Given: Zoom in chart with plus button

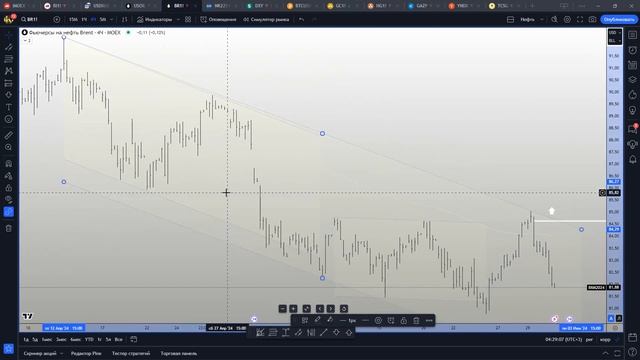Looking at the screenshot, I should pyautogui.click(x=293, y=309).
